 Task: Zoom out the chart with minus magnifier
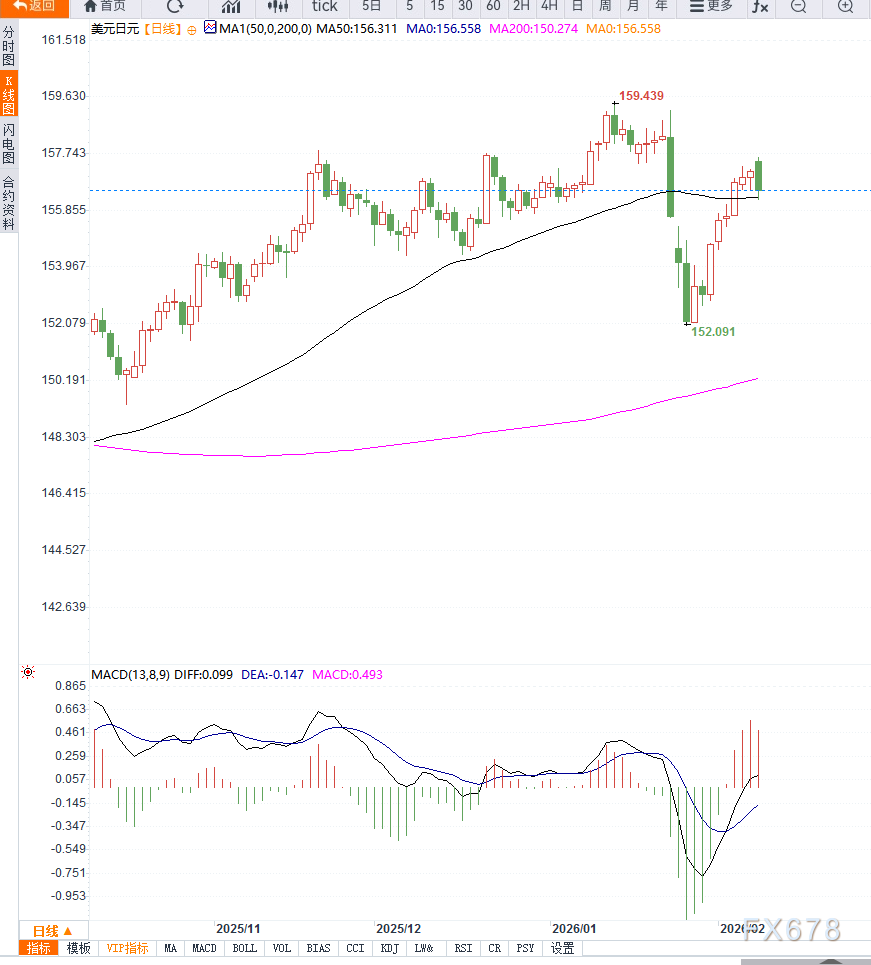(798, 7)
